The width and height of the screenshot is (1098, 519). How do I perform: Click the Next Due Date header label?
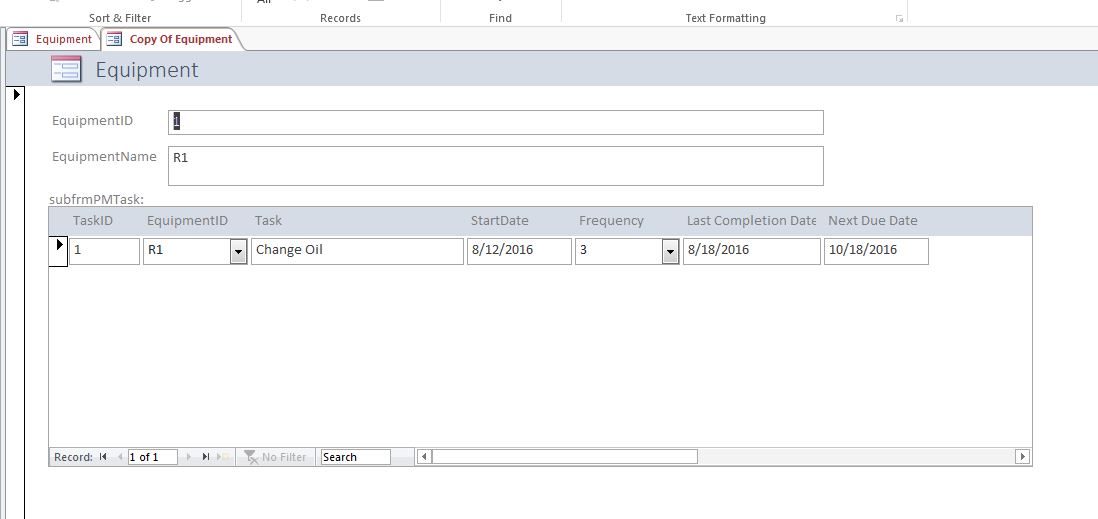[873, 221]
